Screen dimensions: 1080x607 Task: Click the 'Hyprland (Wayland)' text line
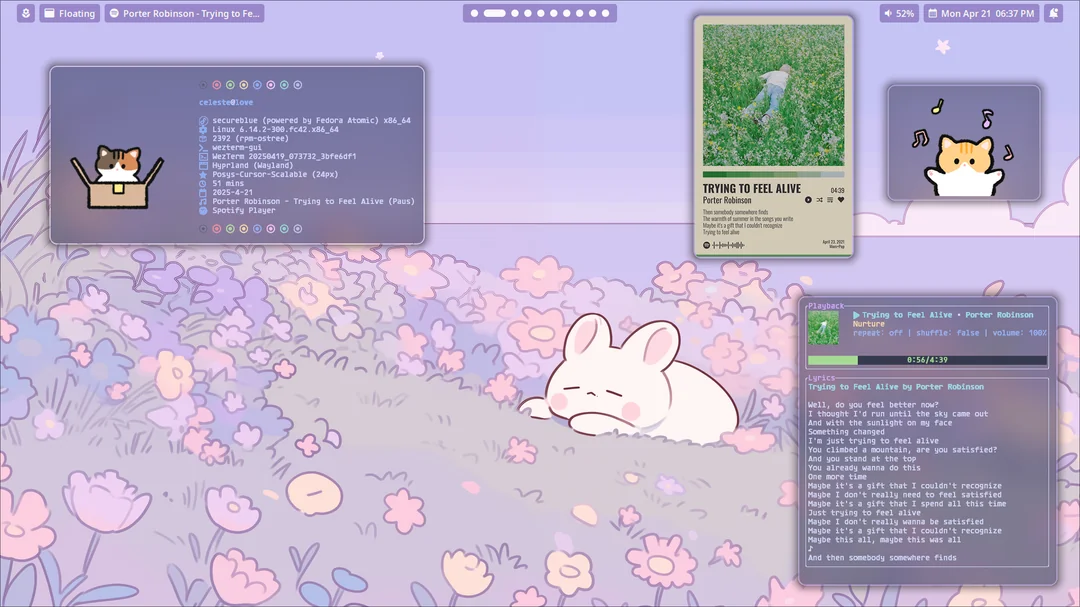point(253,165)
